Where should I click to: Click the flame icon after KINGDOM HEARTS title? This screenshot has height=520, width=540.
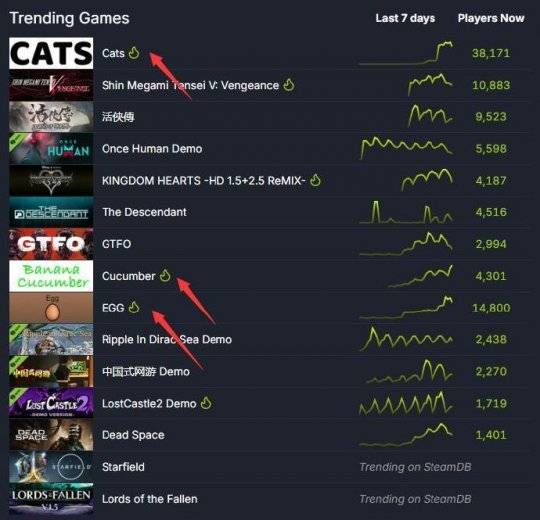click(315, 180)
